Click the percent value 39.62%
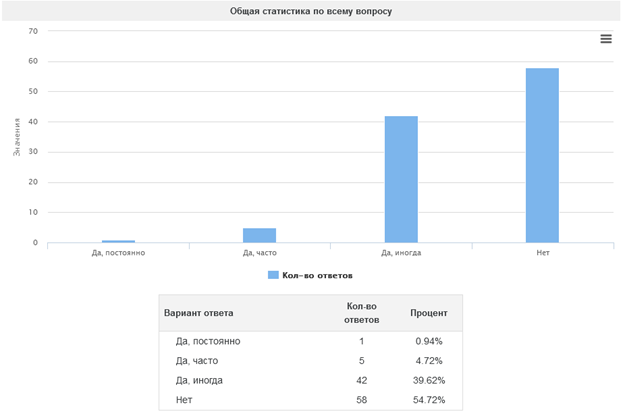Viewport: 623px width, 418px height. coord(429,380)
